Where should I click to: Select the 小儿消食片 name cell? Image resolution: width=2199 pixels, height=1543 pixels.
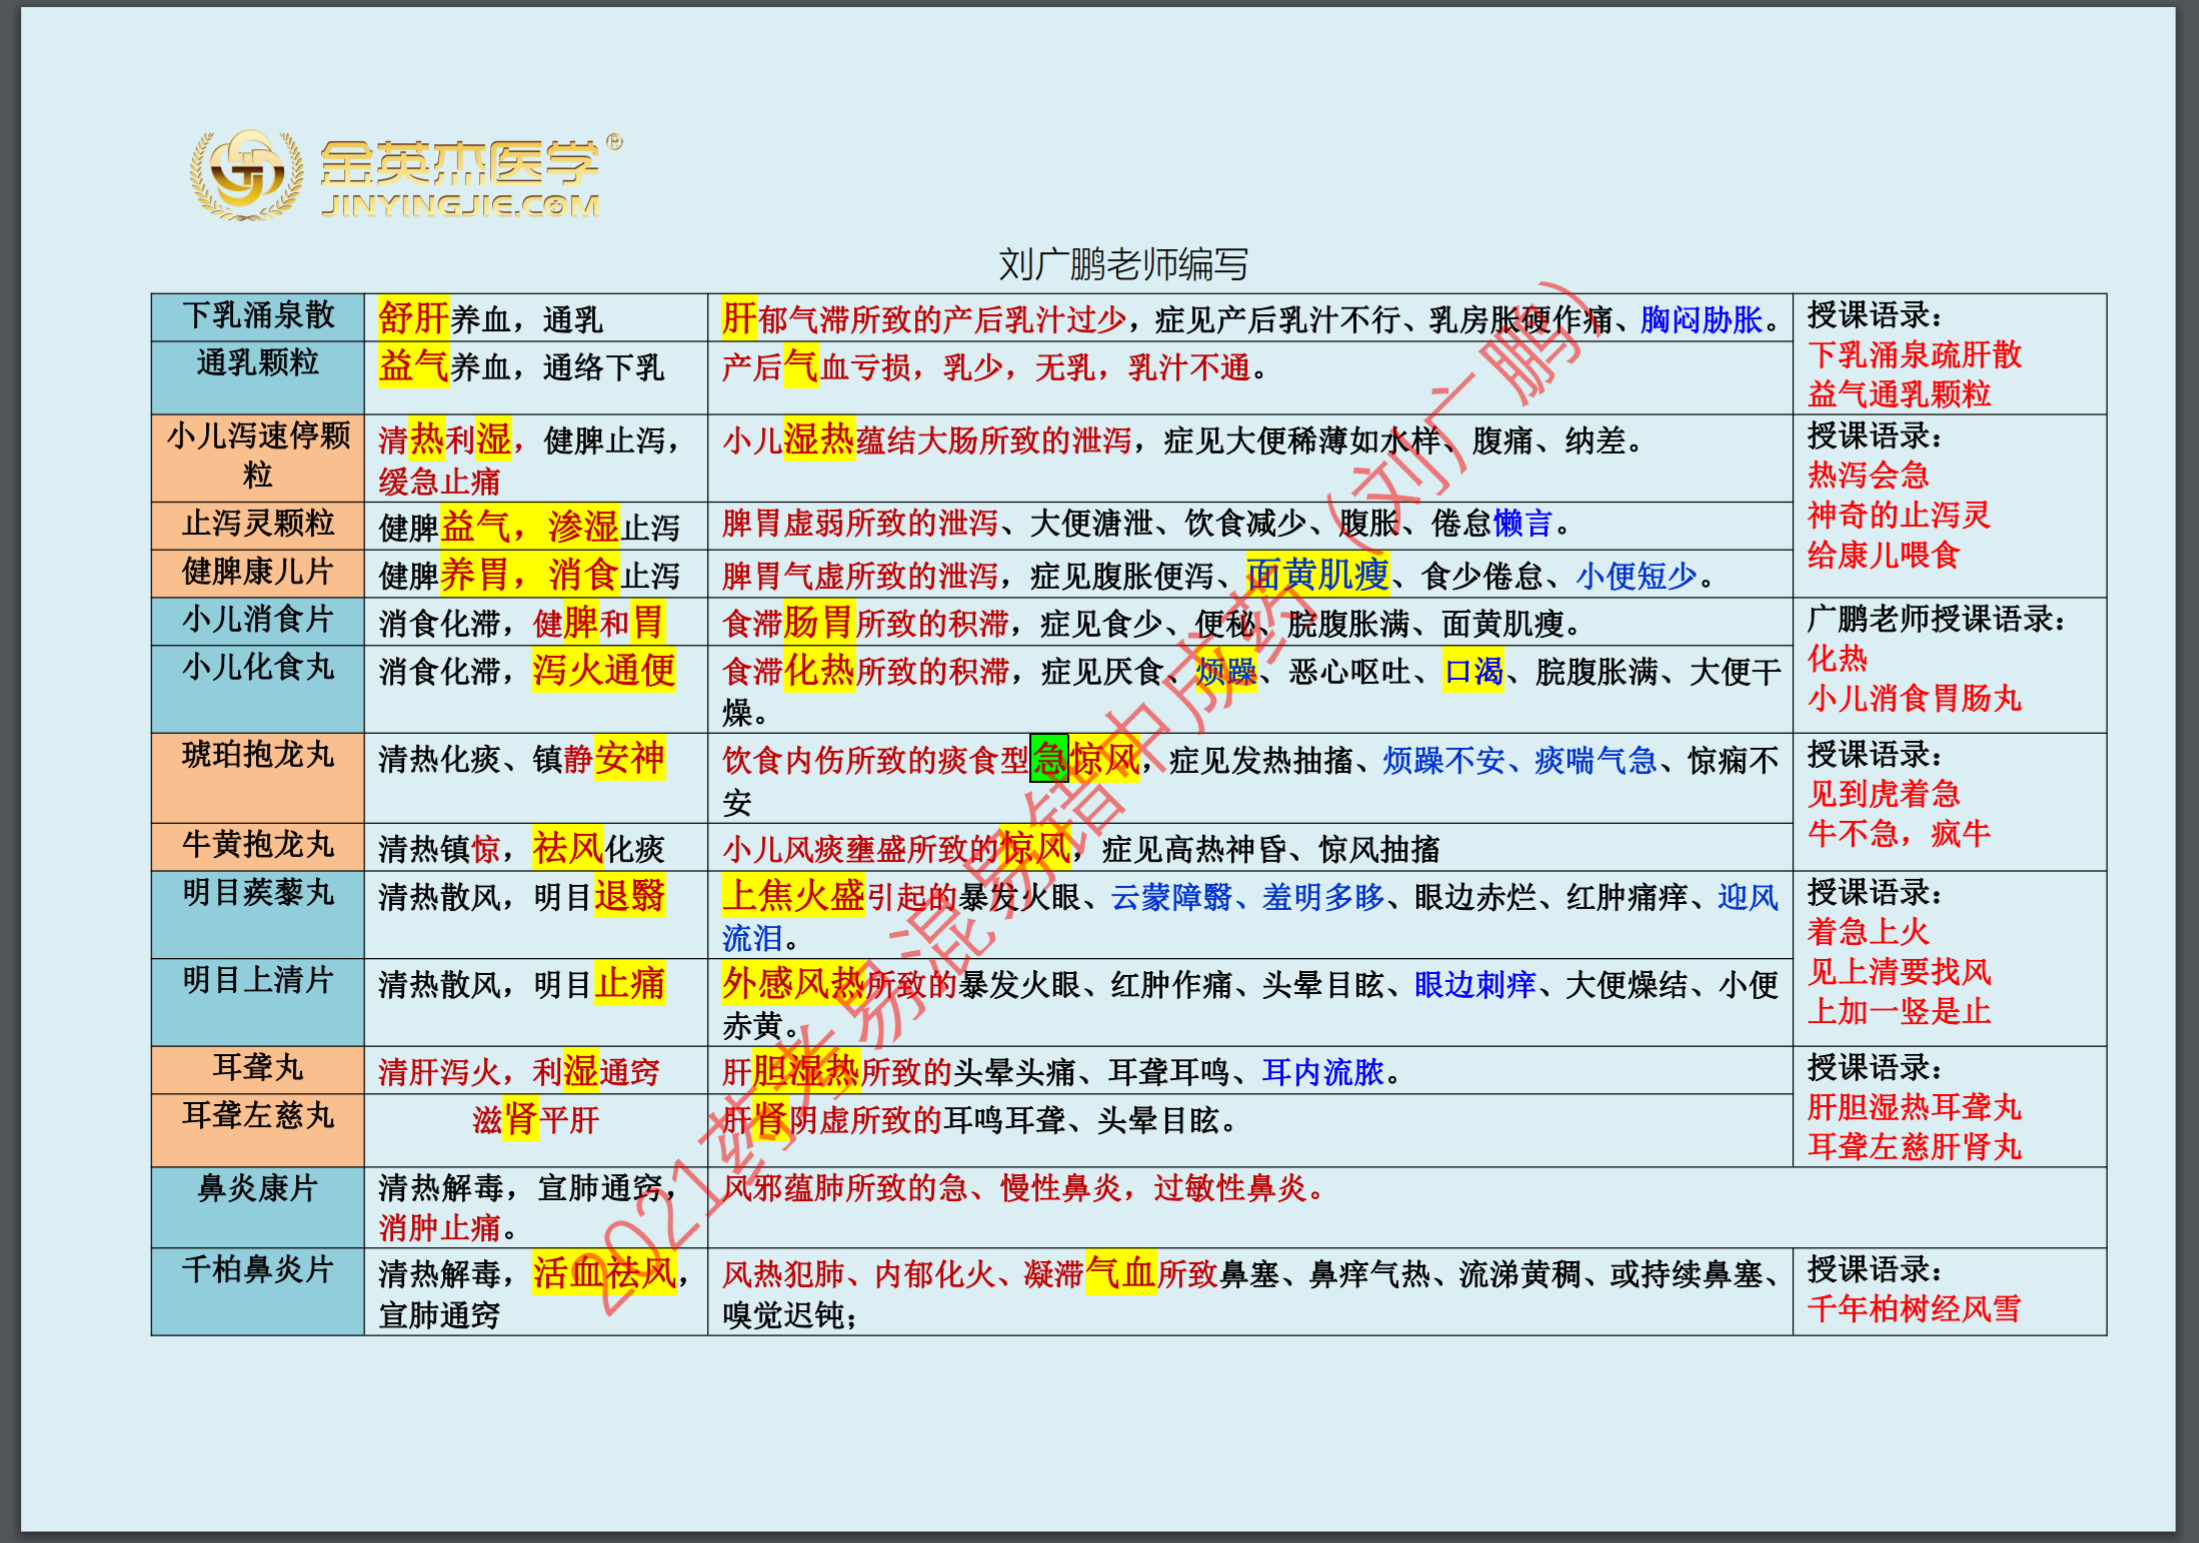[x=258, y=621]
